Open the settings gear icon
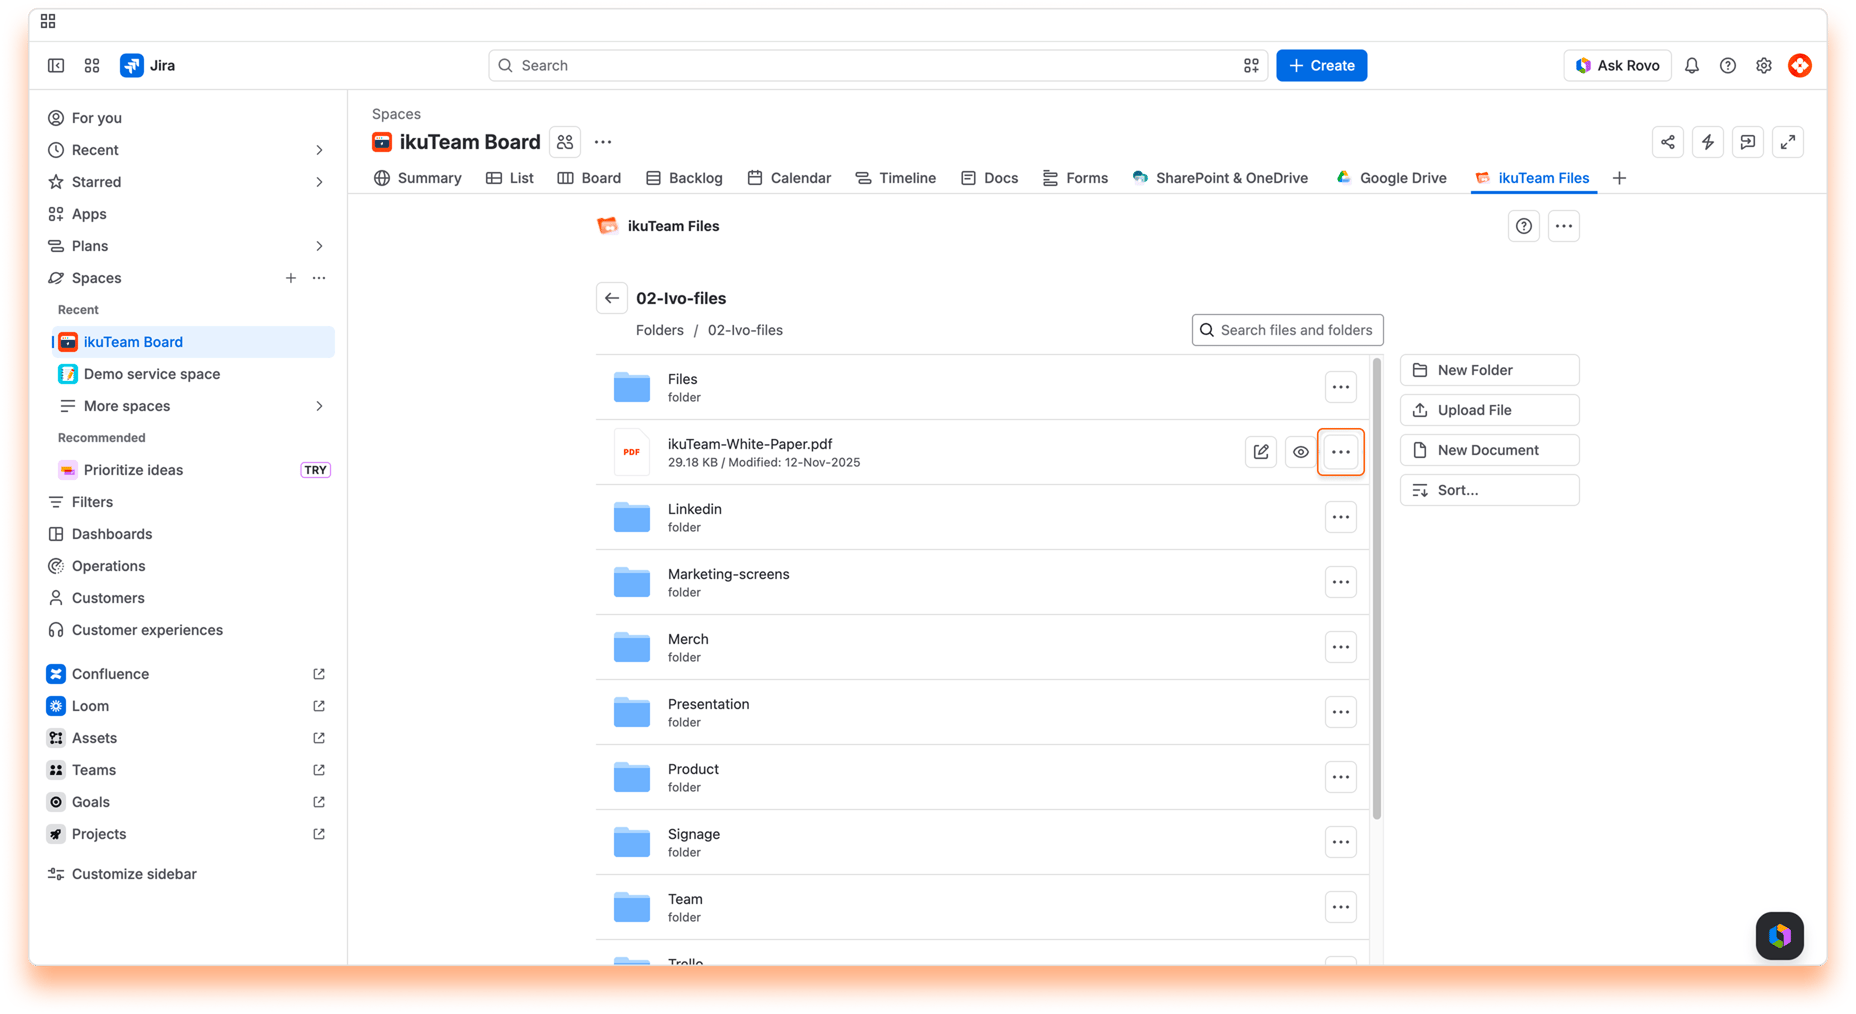This screenshot has height=1014, width=1856. coord(1763,65)
